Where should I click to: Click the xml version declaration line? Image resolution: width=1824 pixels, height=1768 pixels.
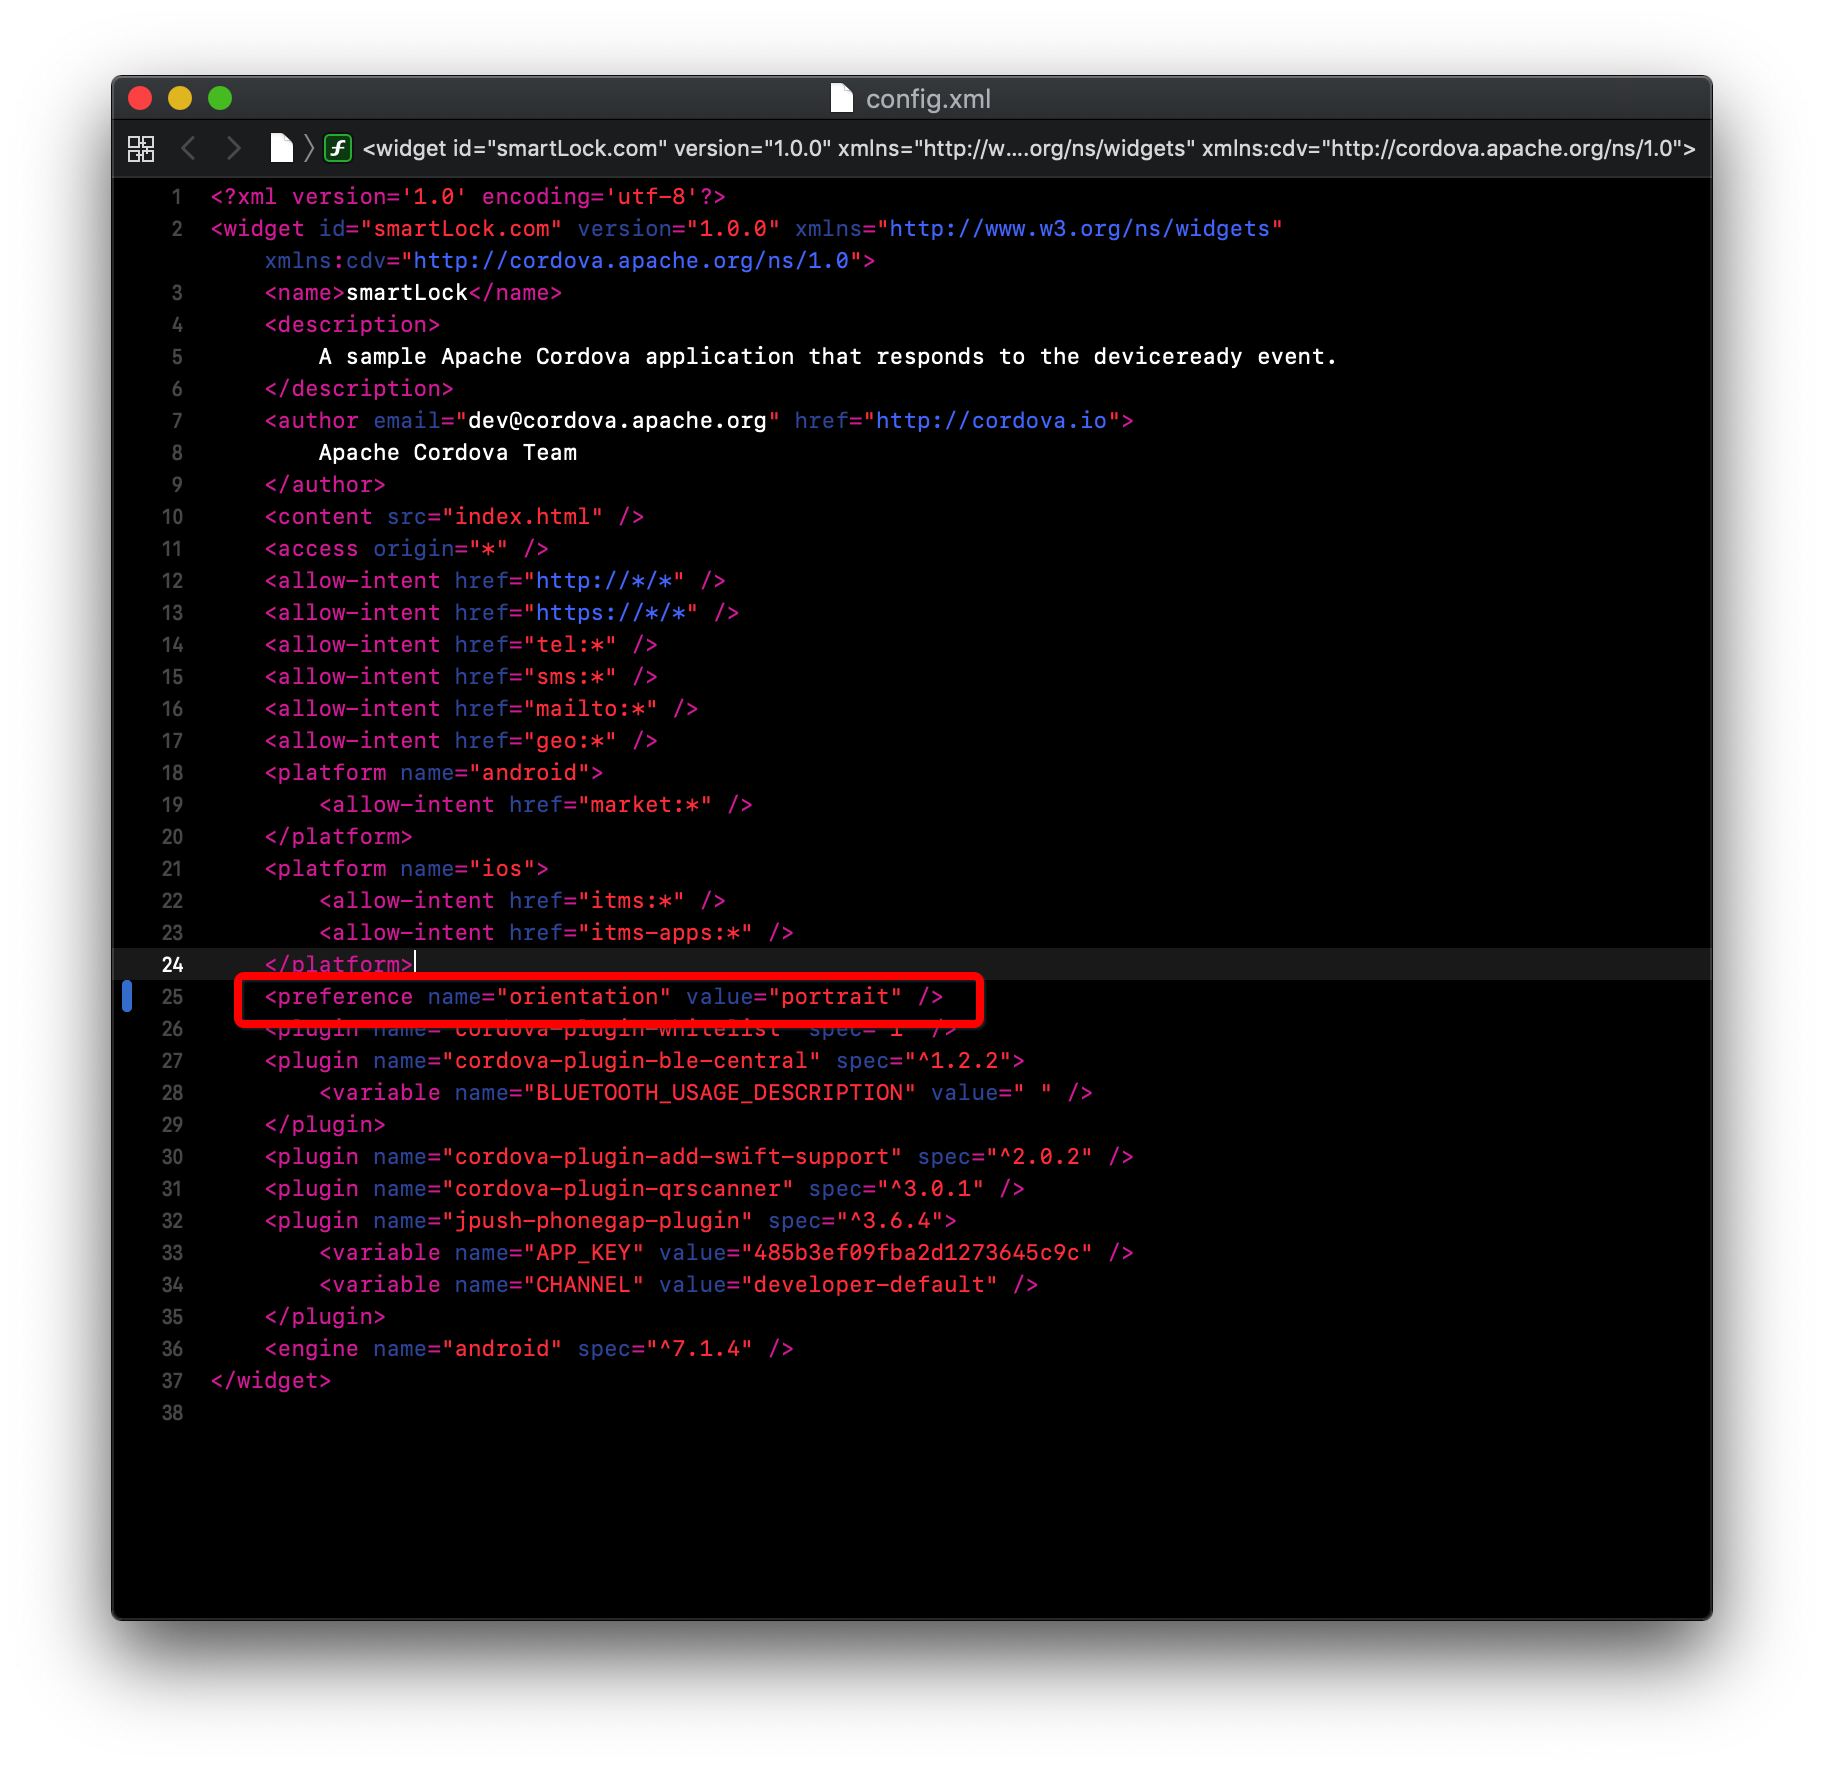[468, 197]
